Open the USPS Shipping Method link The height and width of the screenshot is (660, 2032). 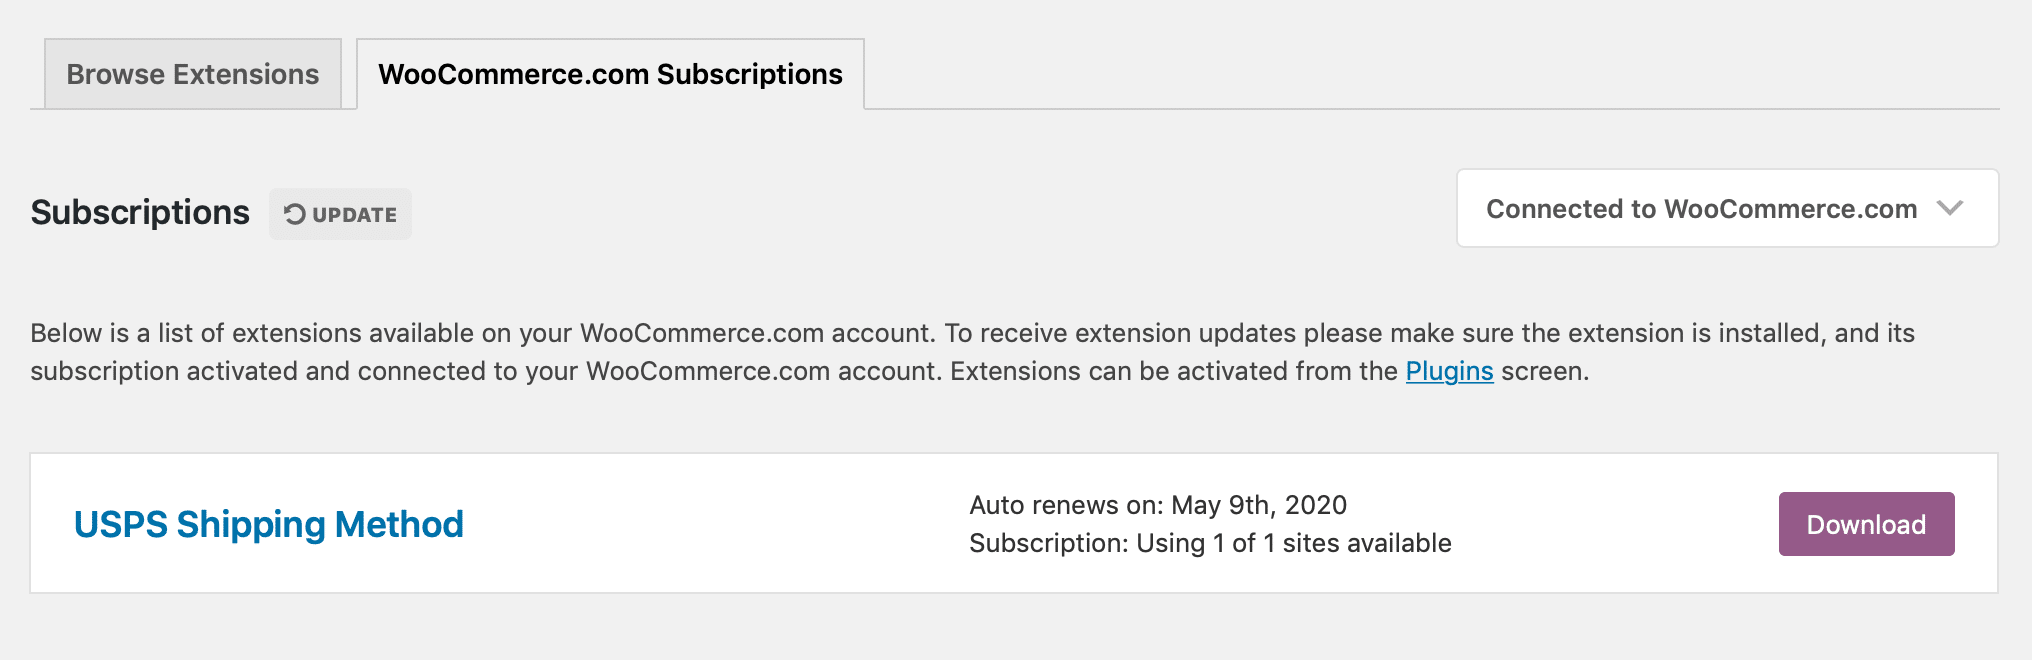[x=269, y=524]
